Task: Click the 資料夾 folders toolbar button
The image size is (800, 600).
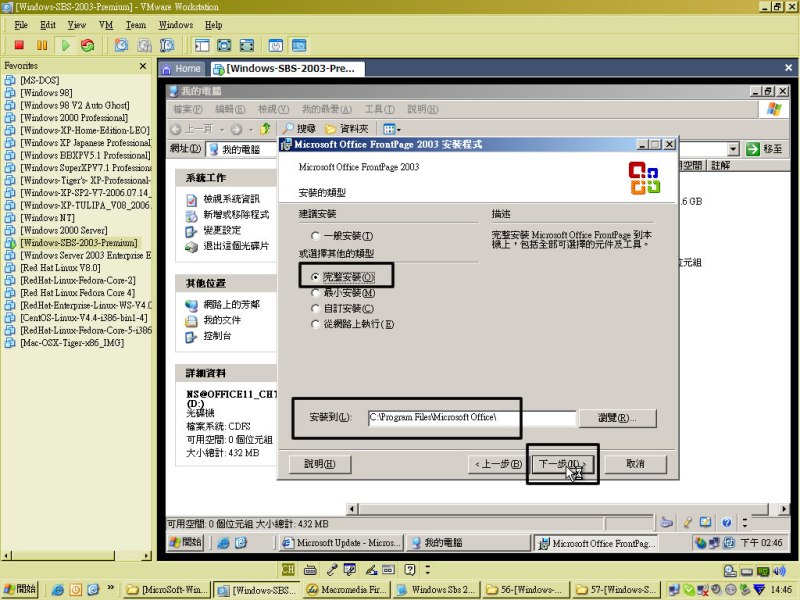Action: pyautogui.click(x=347, y=129)
